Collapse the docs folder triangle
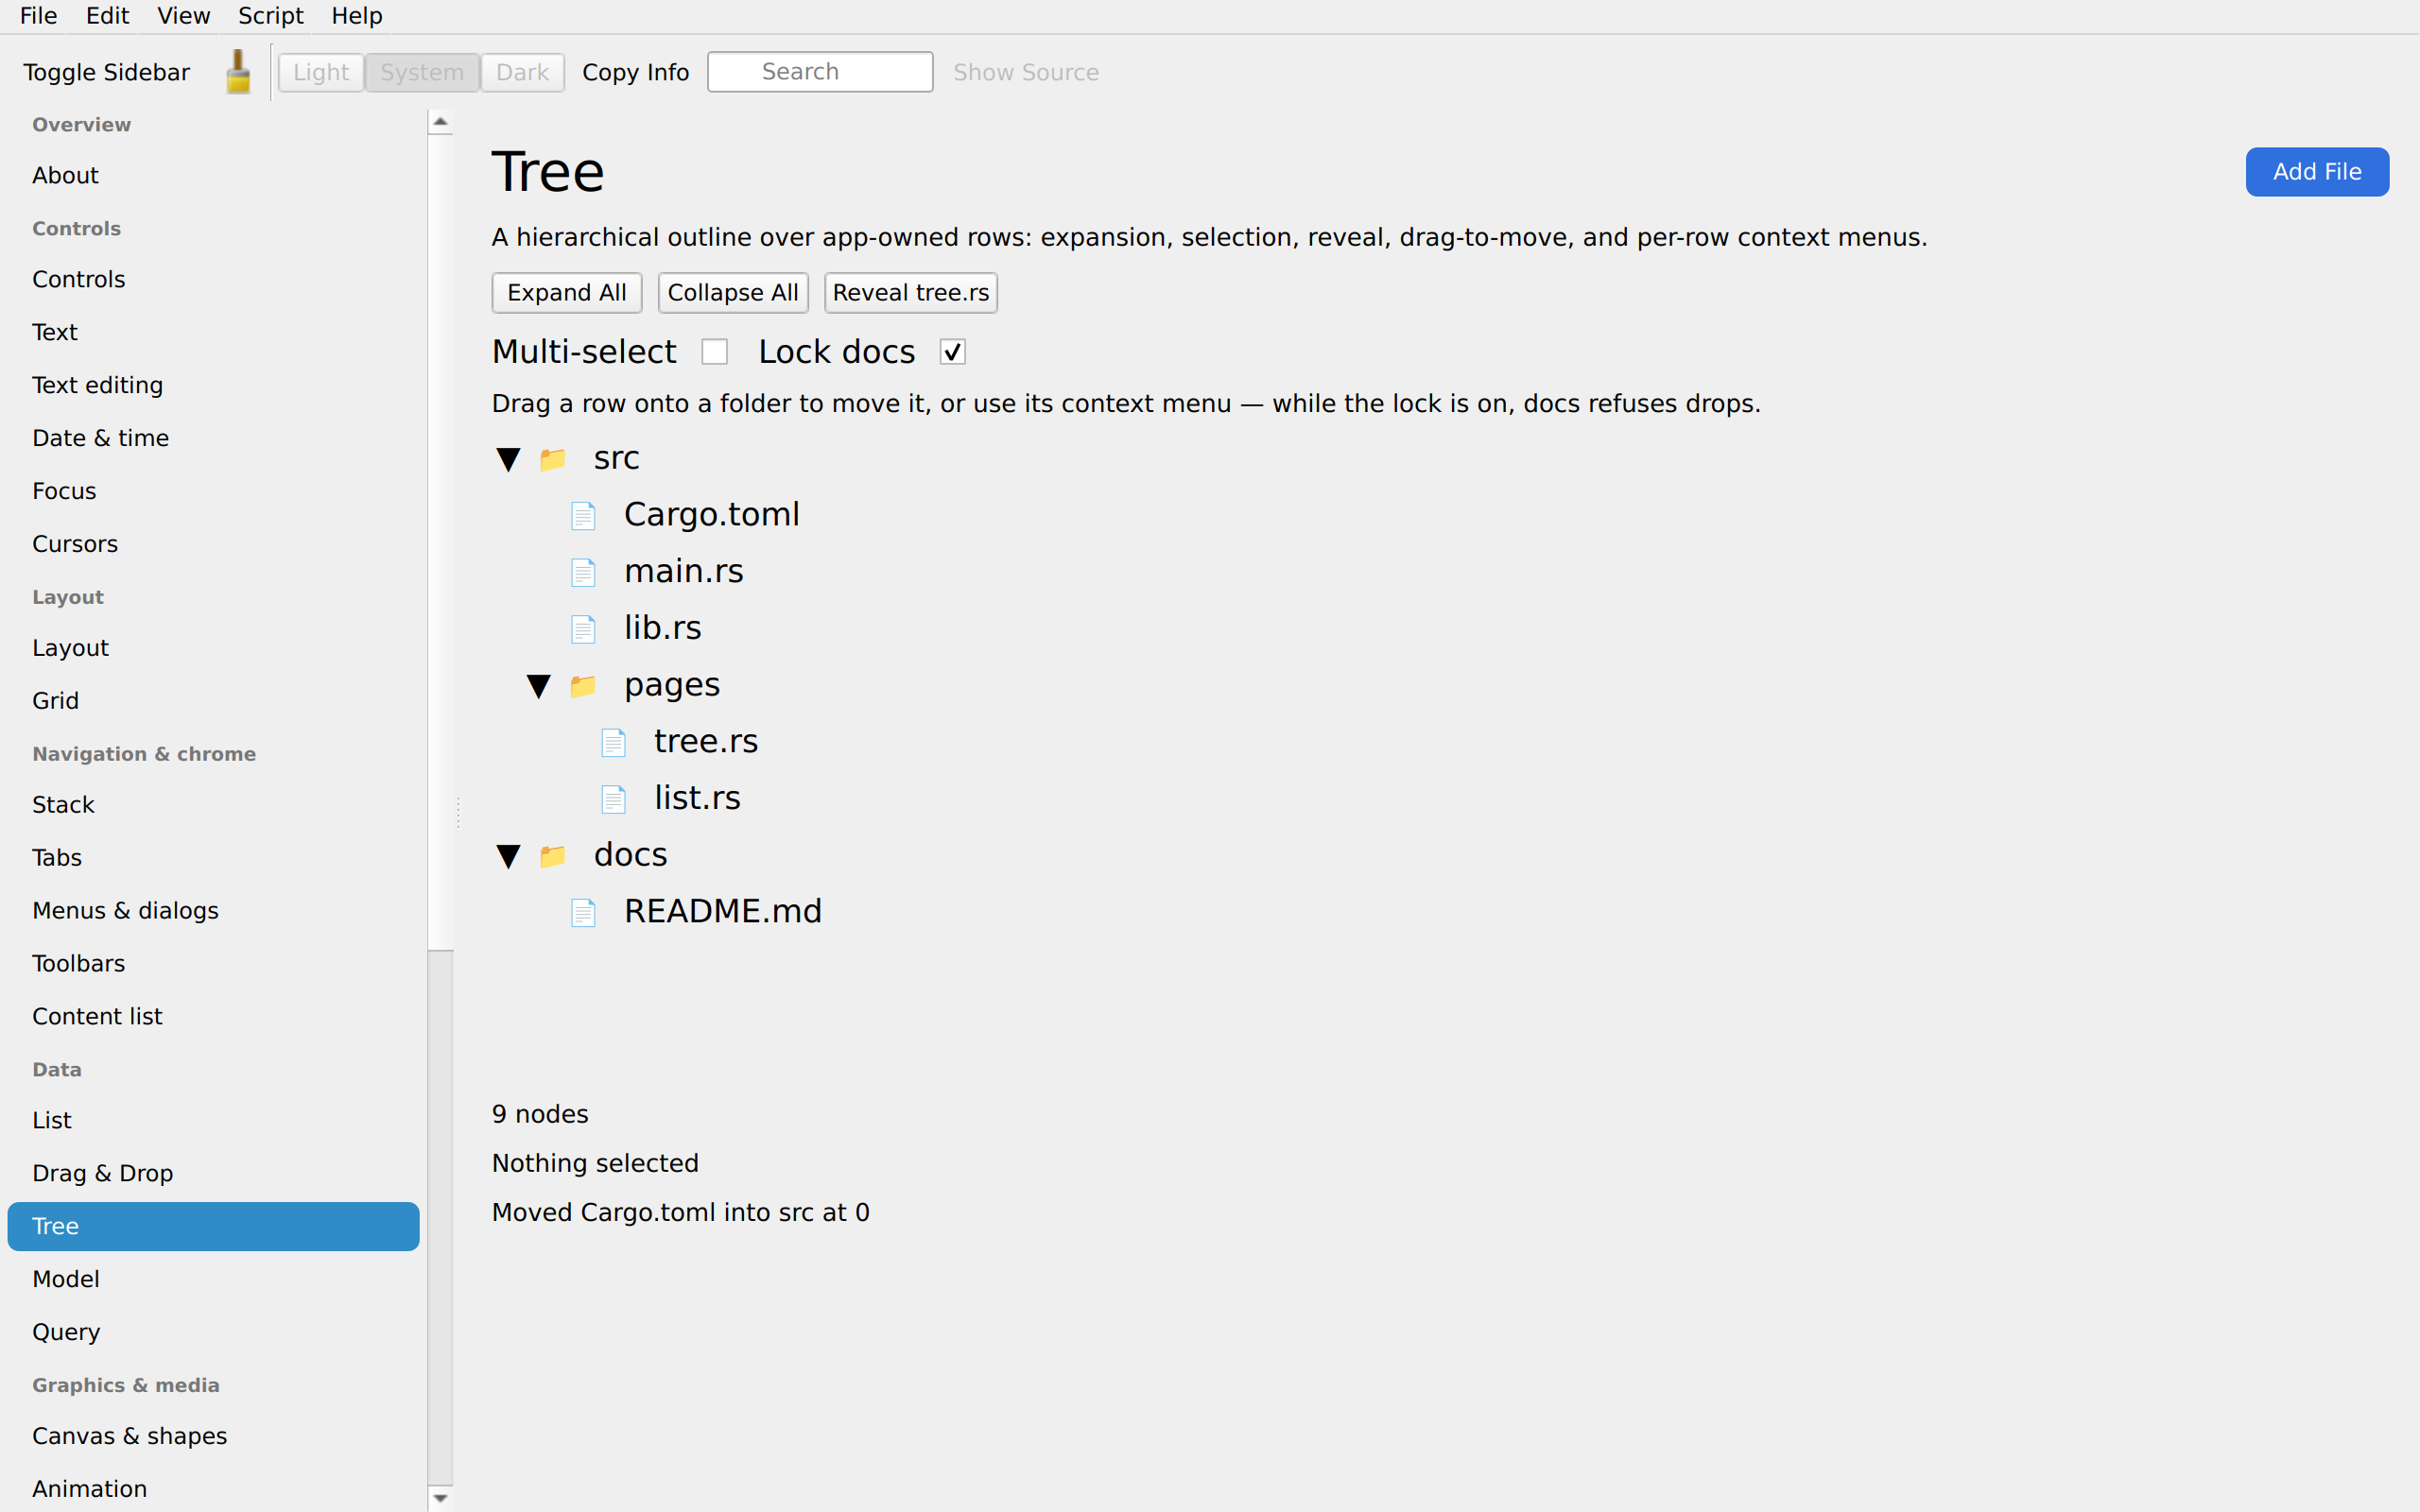This screenshot has height=1512, width=2420. click(508, 856)
